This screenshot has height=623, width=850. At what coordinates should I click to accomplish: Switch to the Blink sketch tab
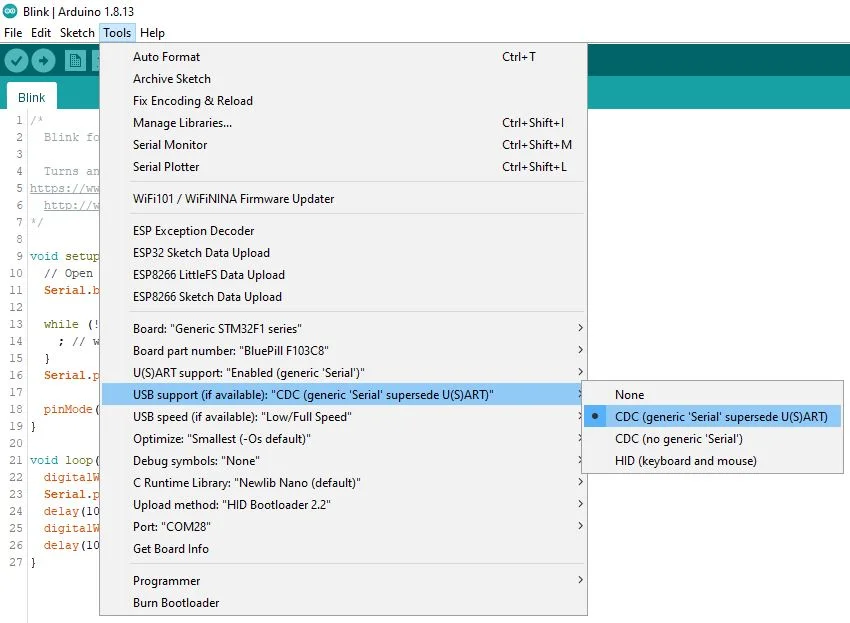32,98
